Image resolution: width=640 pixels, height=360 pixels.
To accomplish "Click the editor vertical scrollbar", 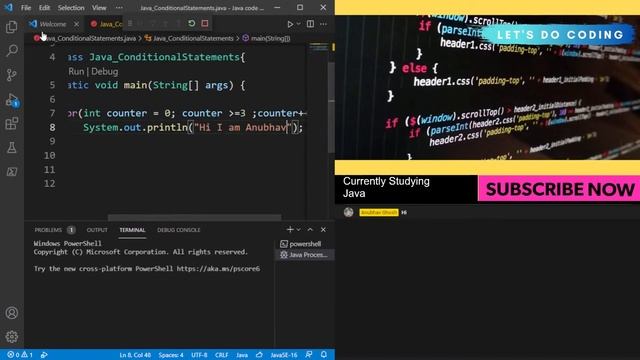I will point(331,107).
